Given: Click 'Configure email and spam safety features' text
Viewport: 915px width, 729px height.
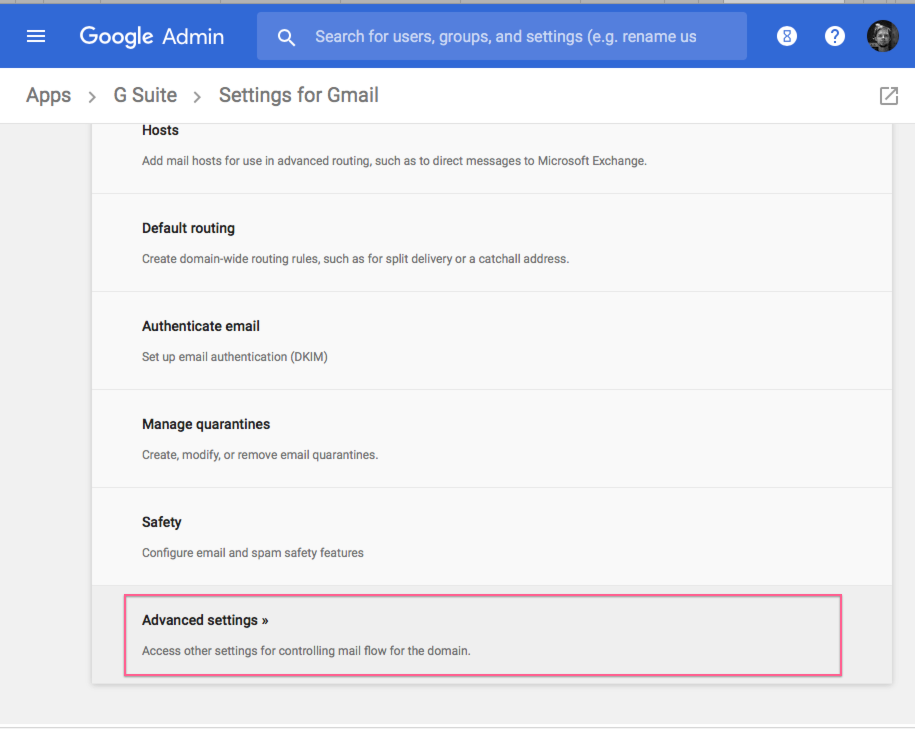Looking at the screenshot, I should click(253, 553).
